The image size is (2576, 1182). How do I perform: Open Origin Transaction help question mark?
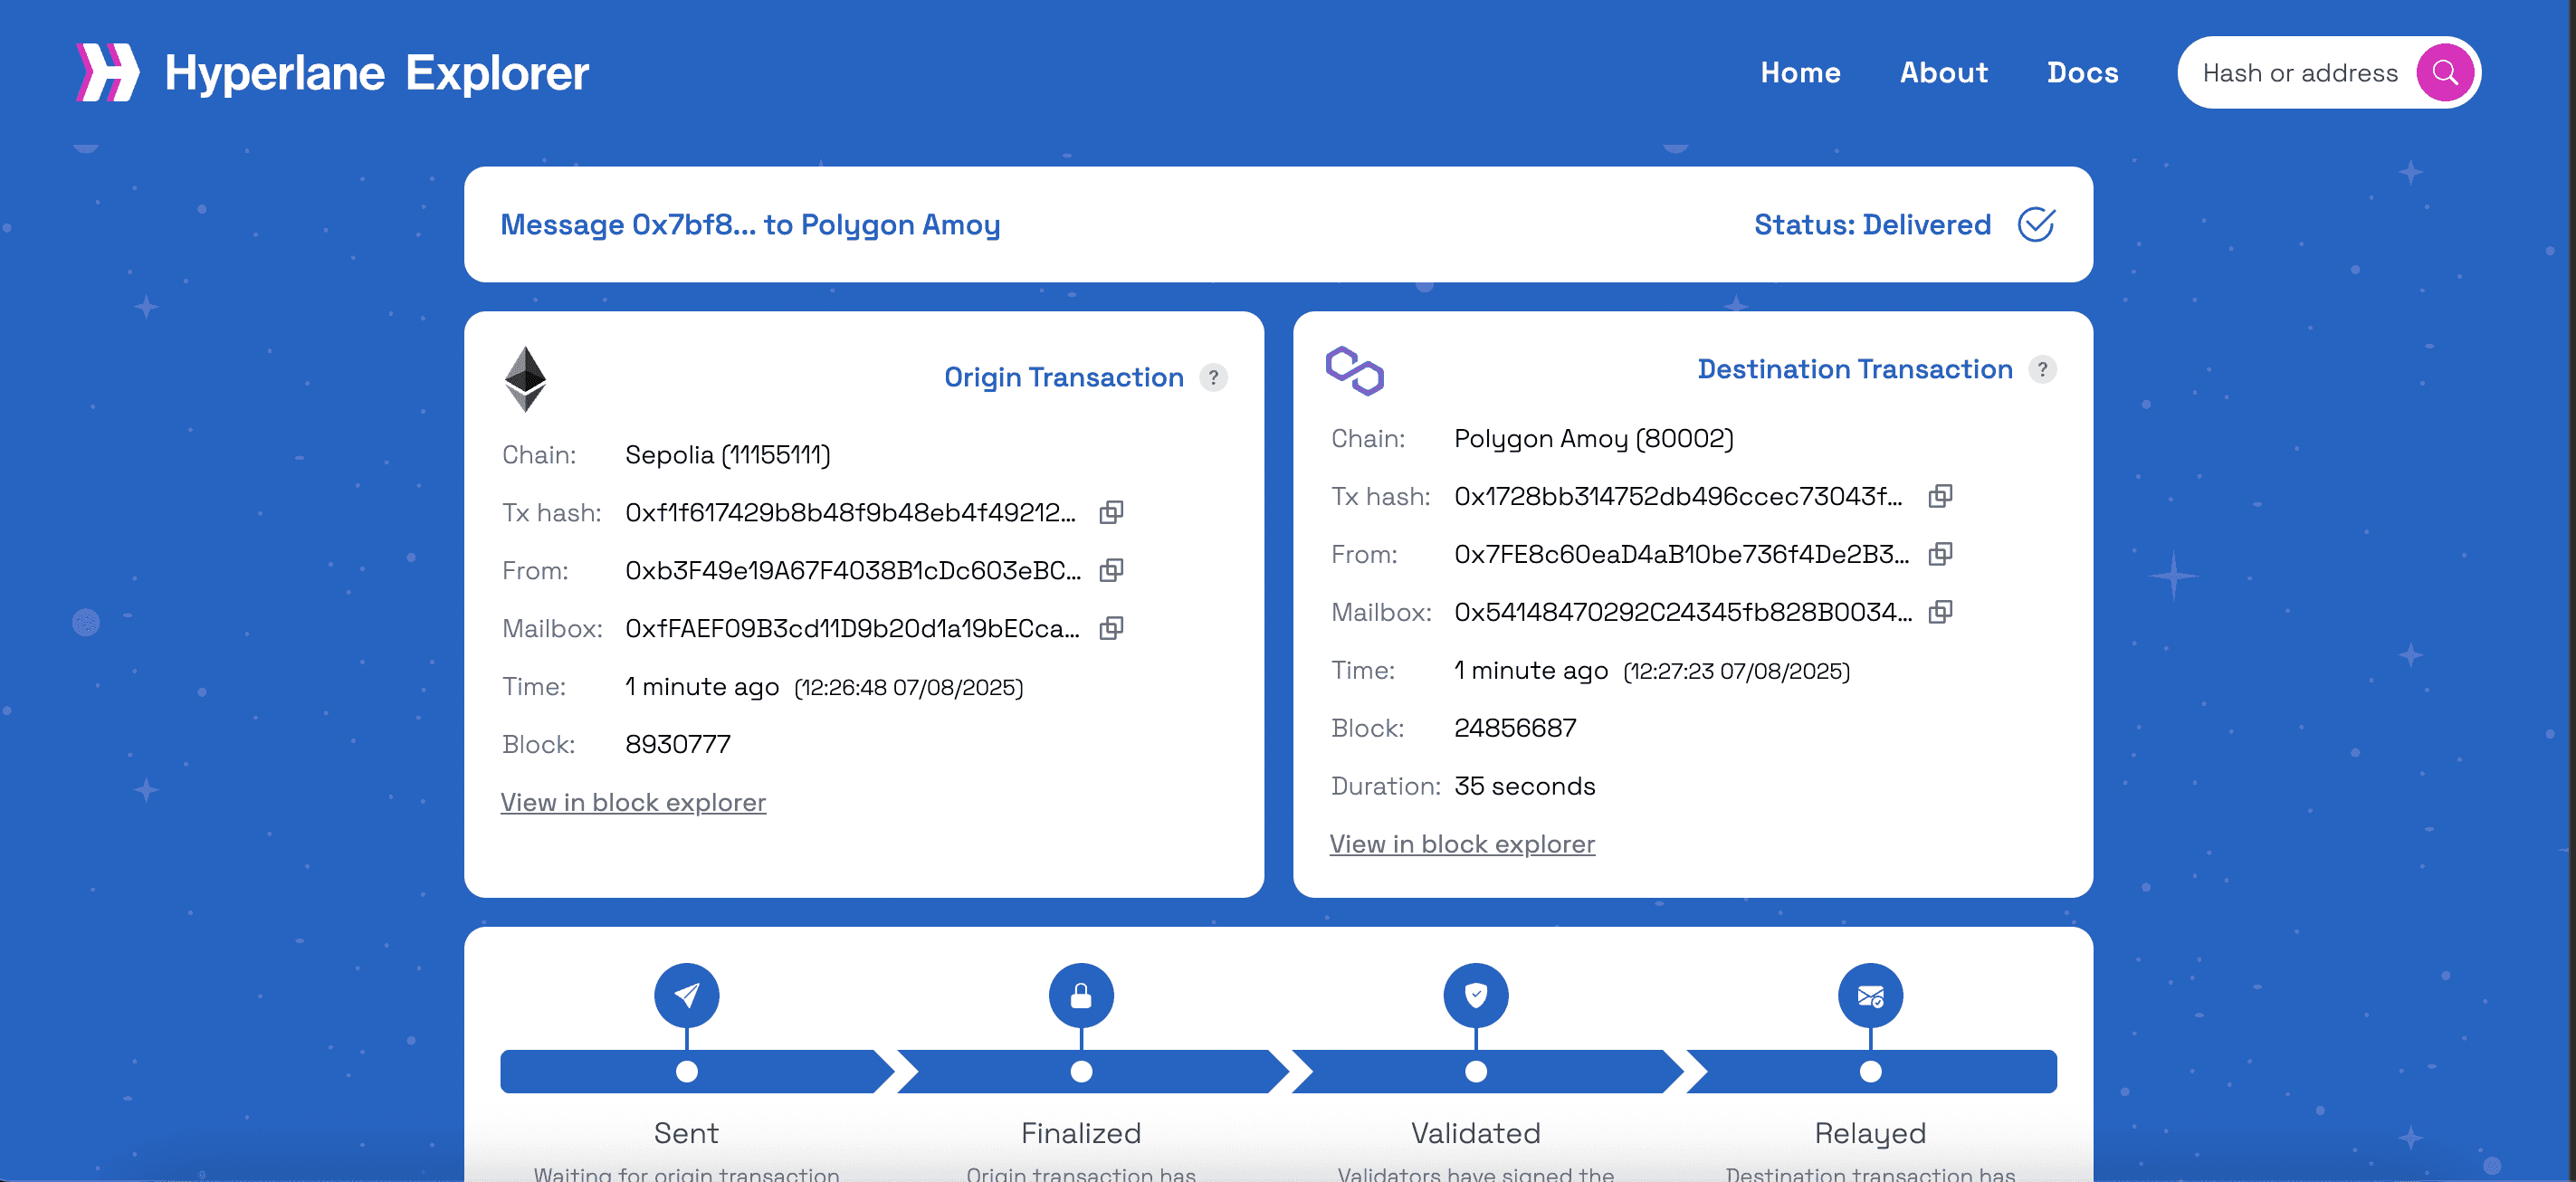[1213, 378]
